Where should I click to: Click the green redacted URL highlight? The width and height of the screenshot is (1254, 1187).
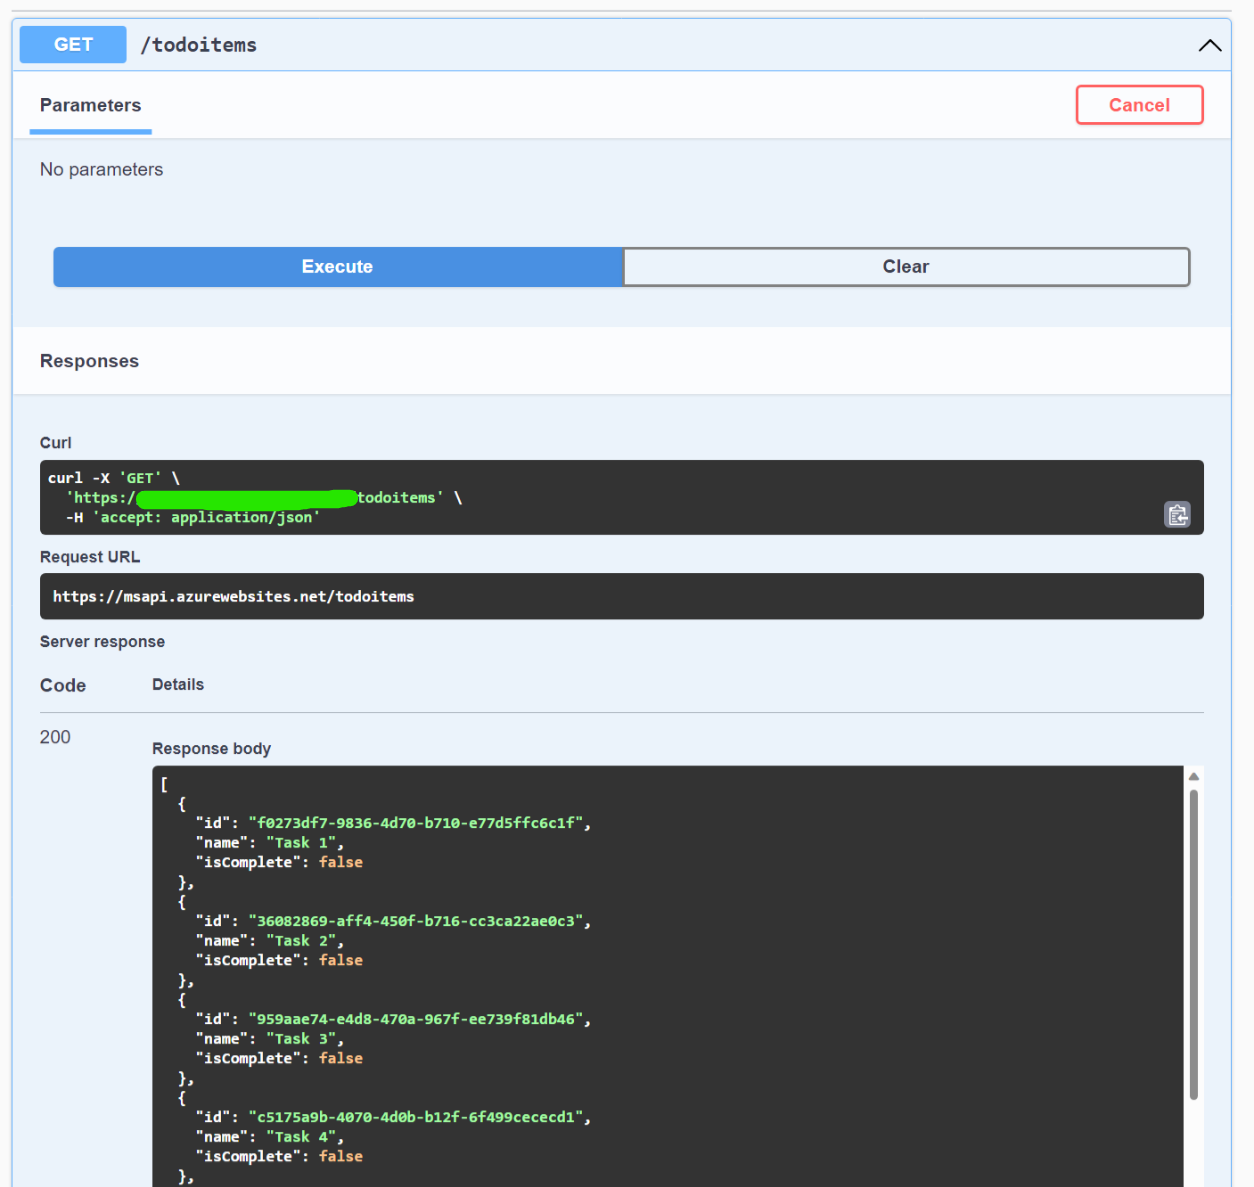pos(248,498)
